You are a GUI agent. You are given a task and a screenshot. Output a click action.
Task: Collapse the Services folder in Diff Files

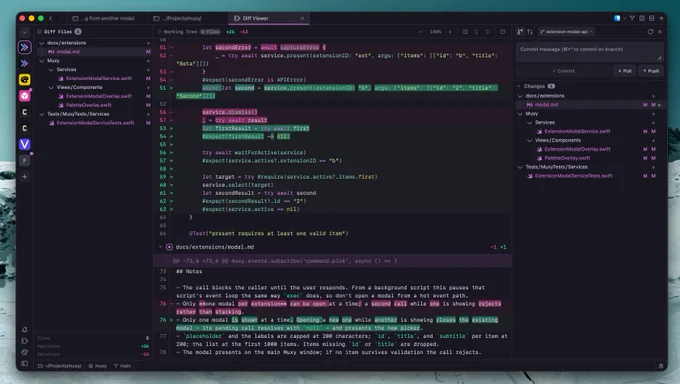point(51,69)
